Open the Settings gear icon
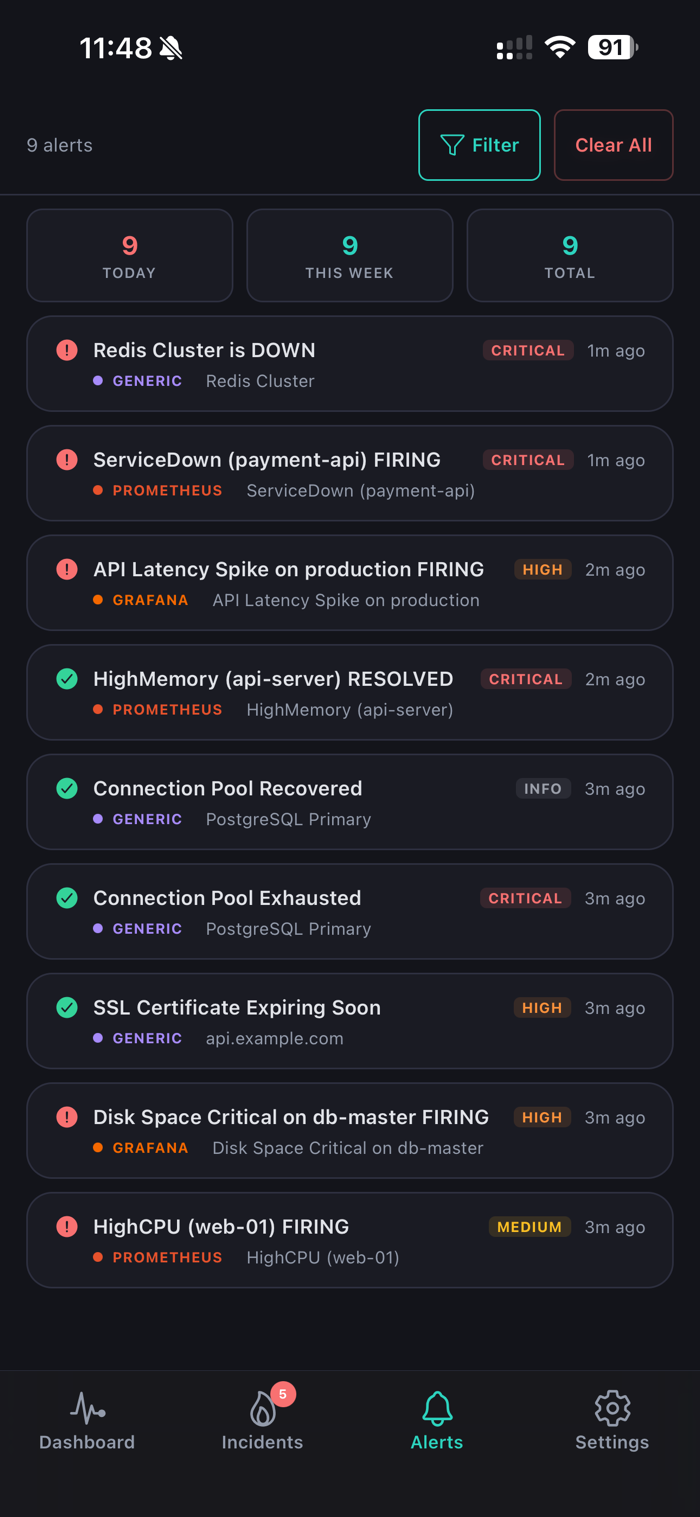 click(612, 1408)
